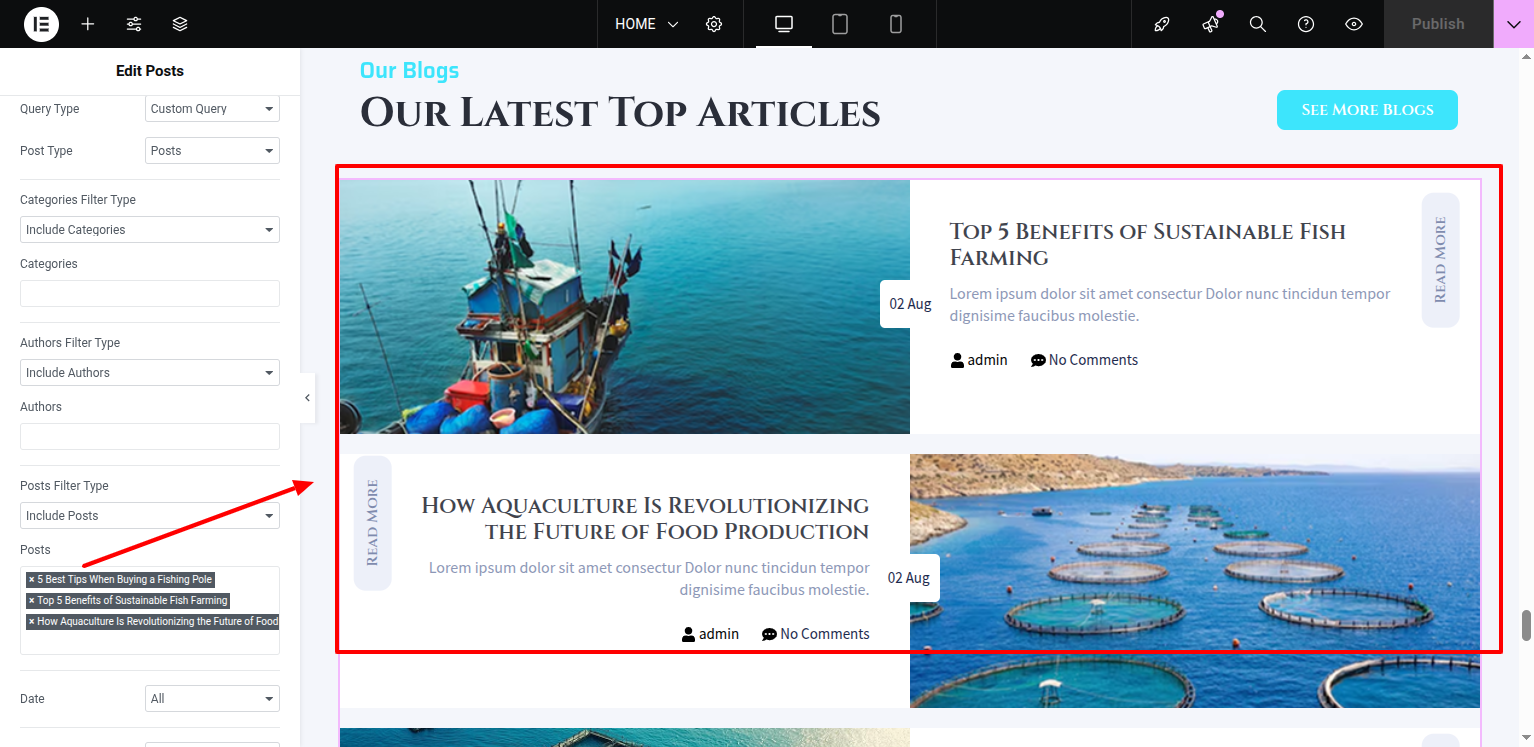The width and height of the screenshot is (1534, 747).
Task: Remove '5 Best Tips' post tag
Action: click(x=31, y=580)
